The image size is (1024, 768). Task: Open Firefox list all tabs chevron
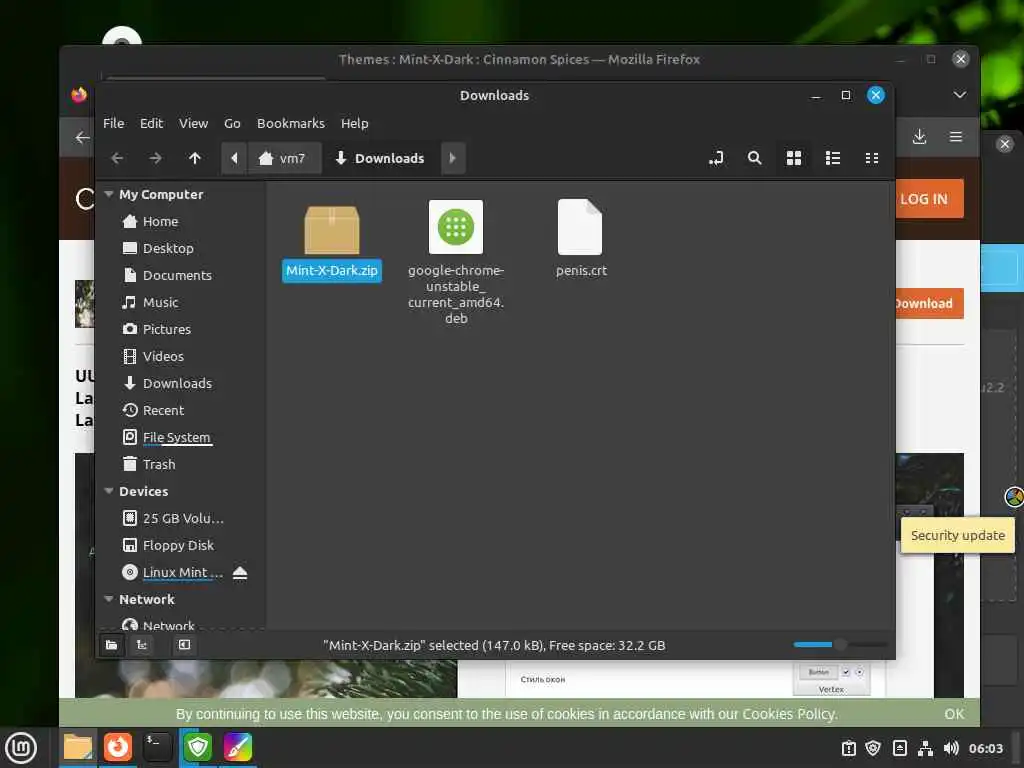pos(959,95)
